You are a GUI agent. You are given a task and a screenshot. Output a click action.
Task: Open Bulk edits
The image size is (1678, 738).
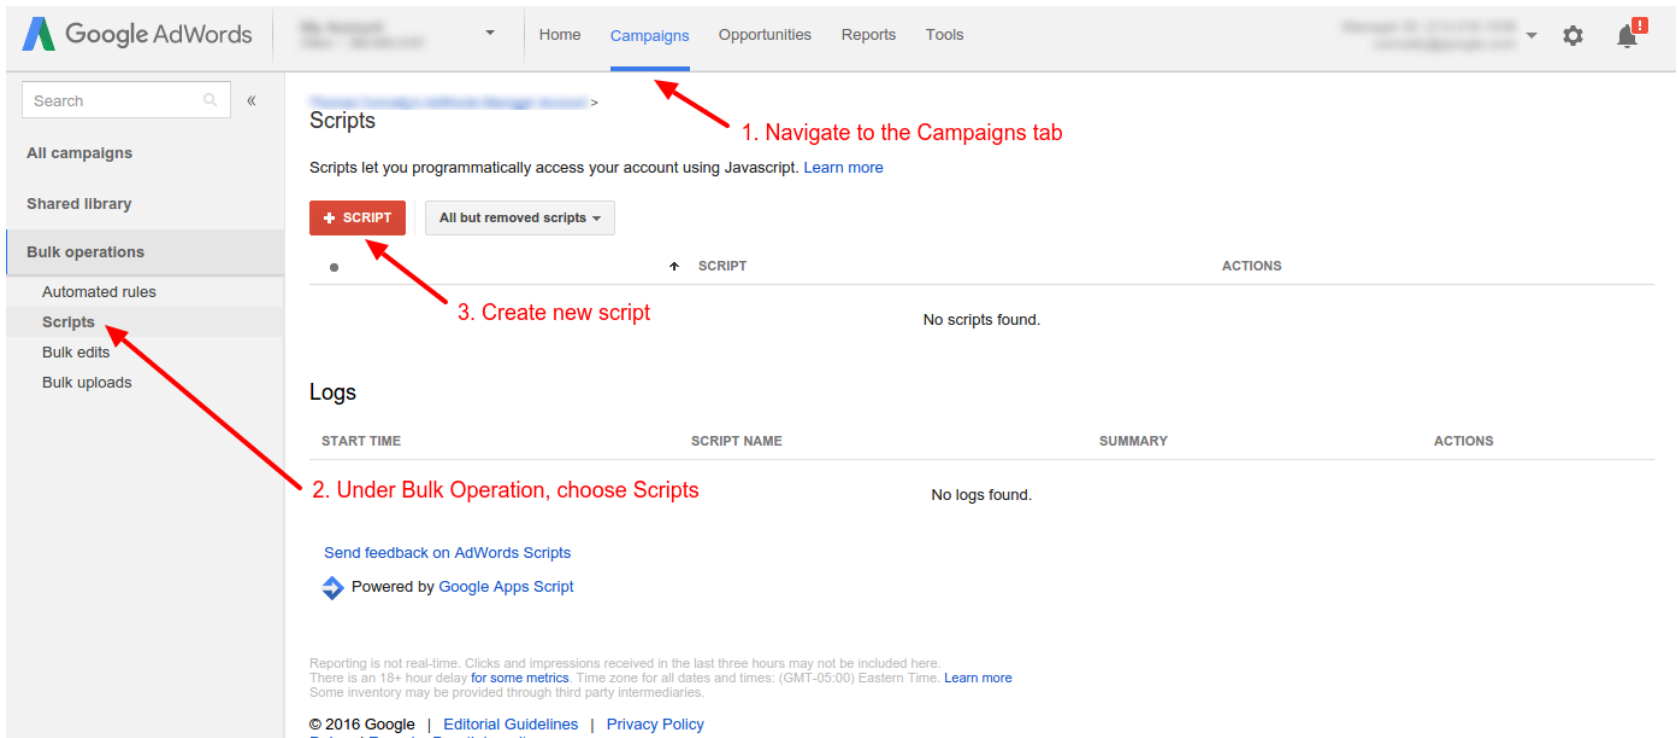click(x=76, y=352)
